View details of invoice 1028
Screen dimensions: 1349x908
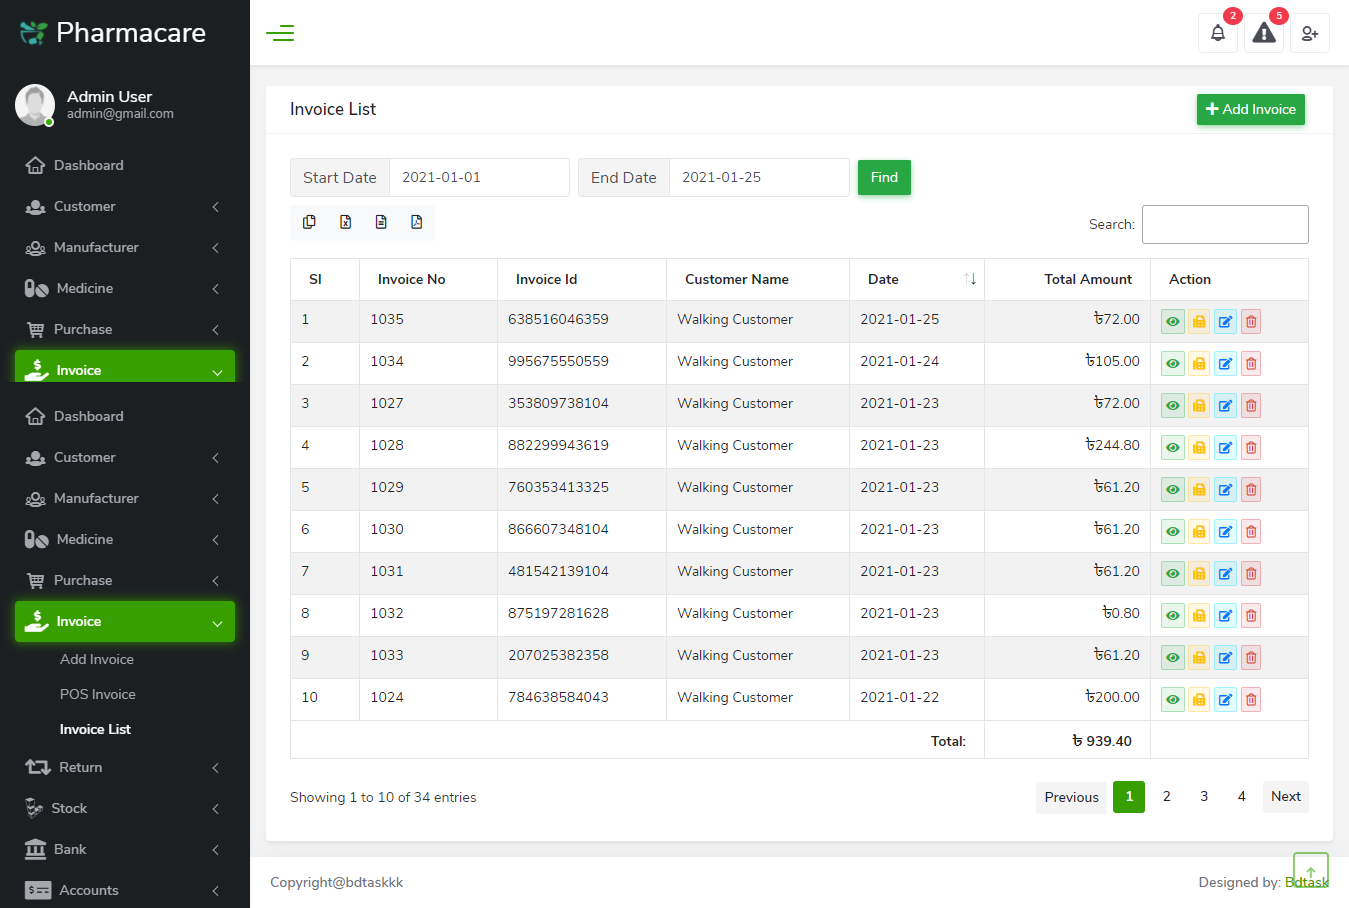(1173, 448)
